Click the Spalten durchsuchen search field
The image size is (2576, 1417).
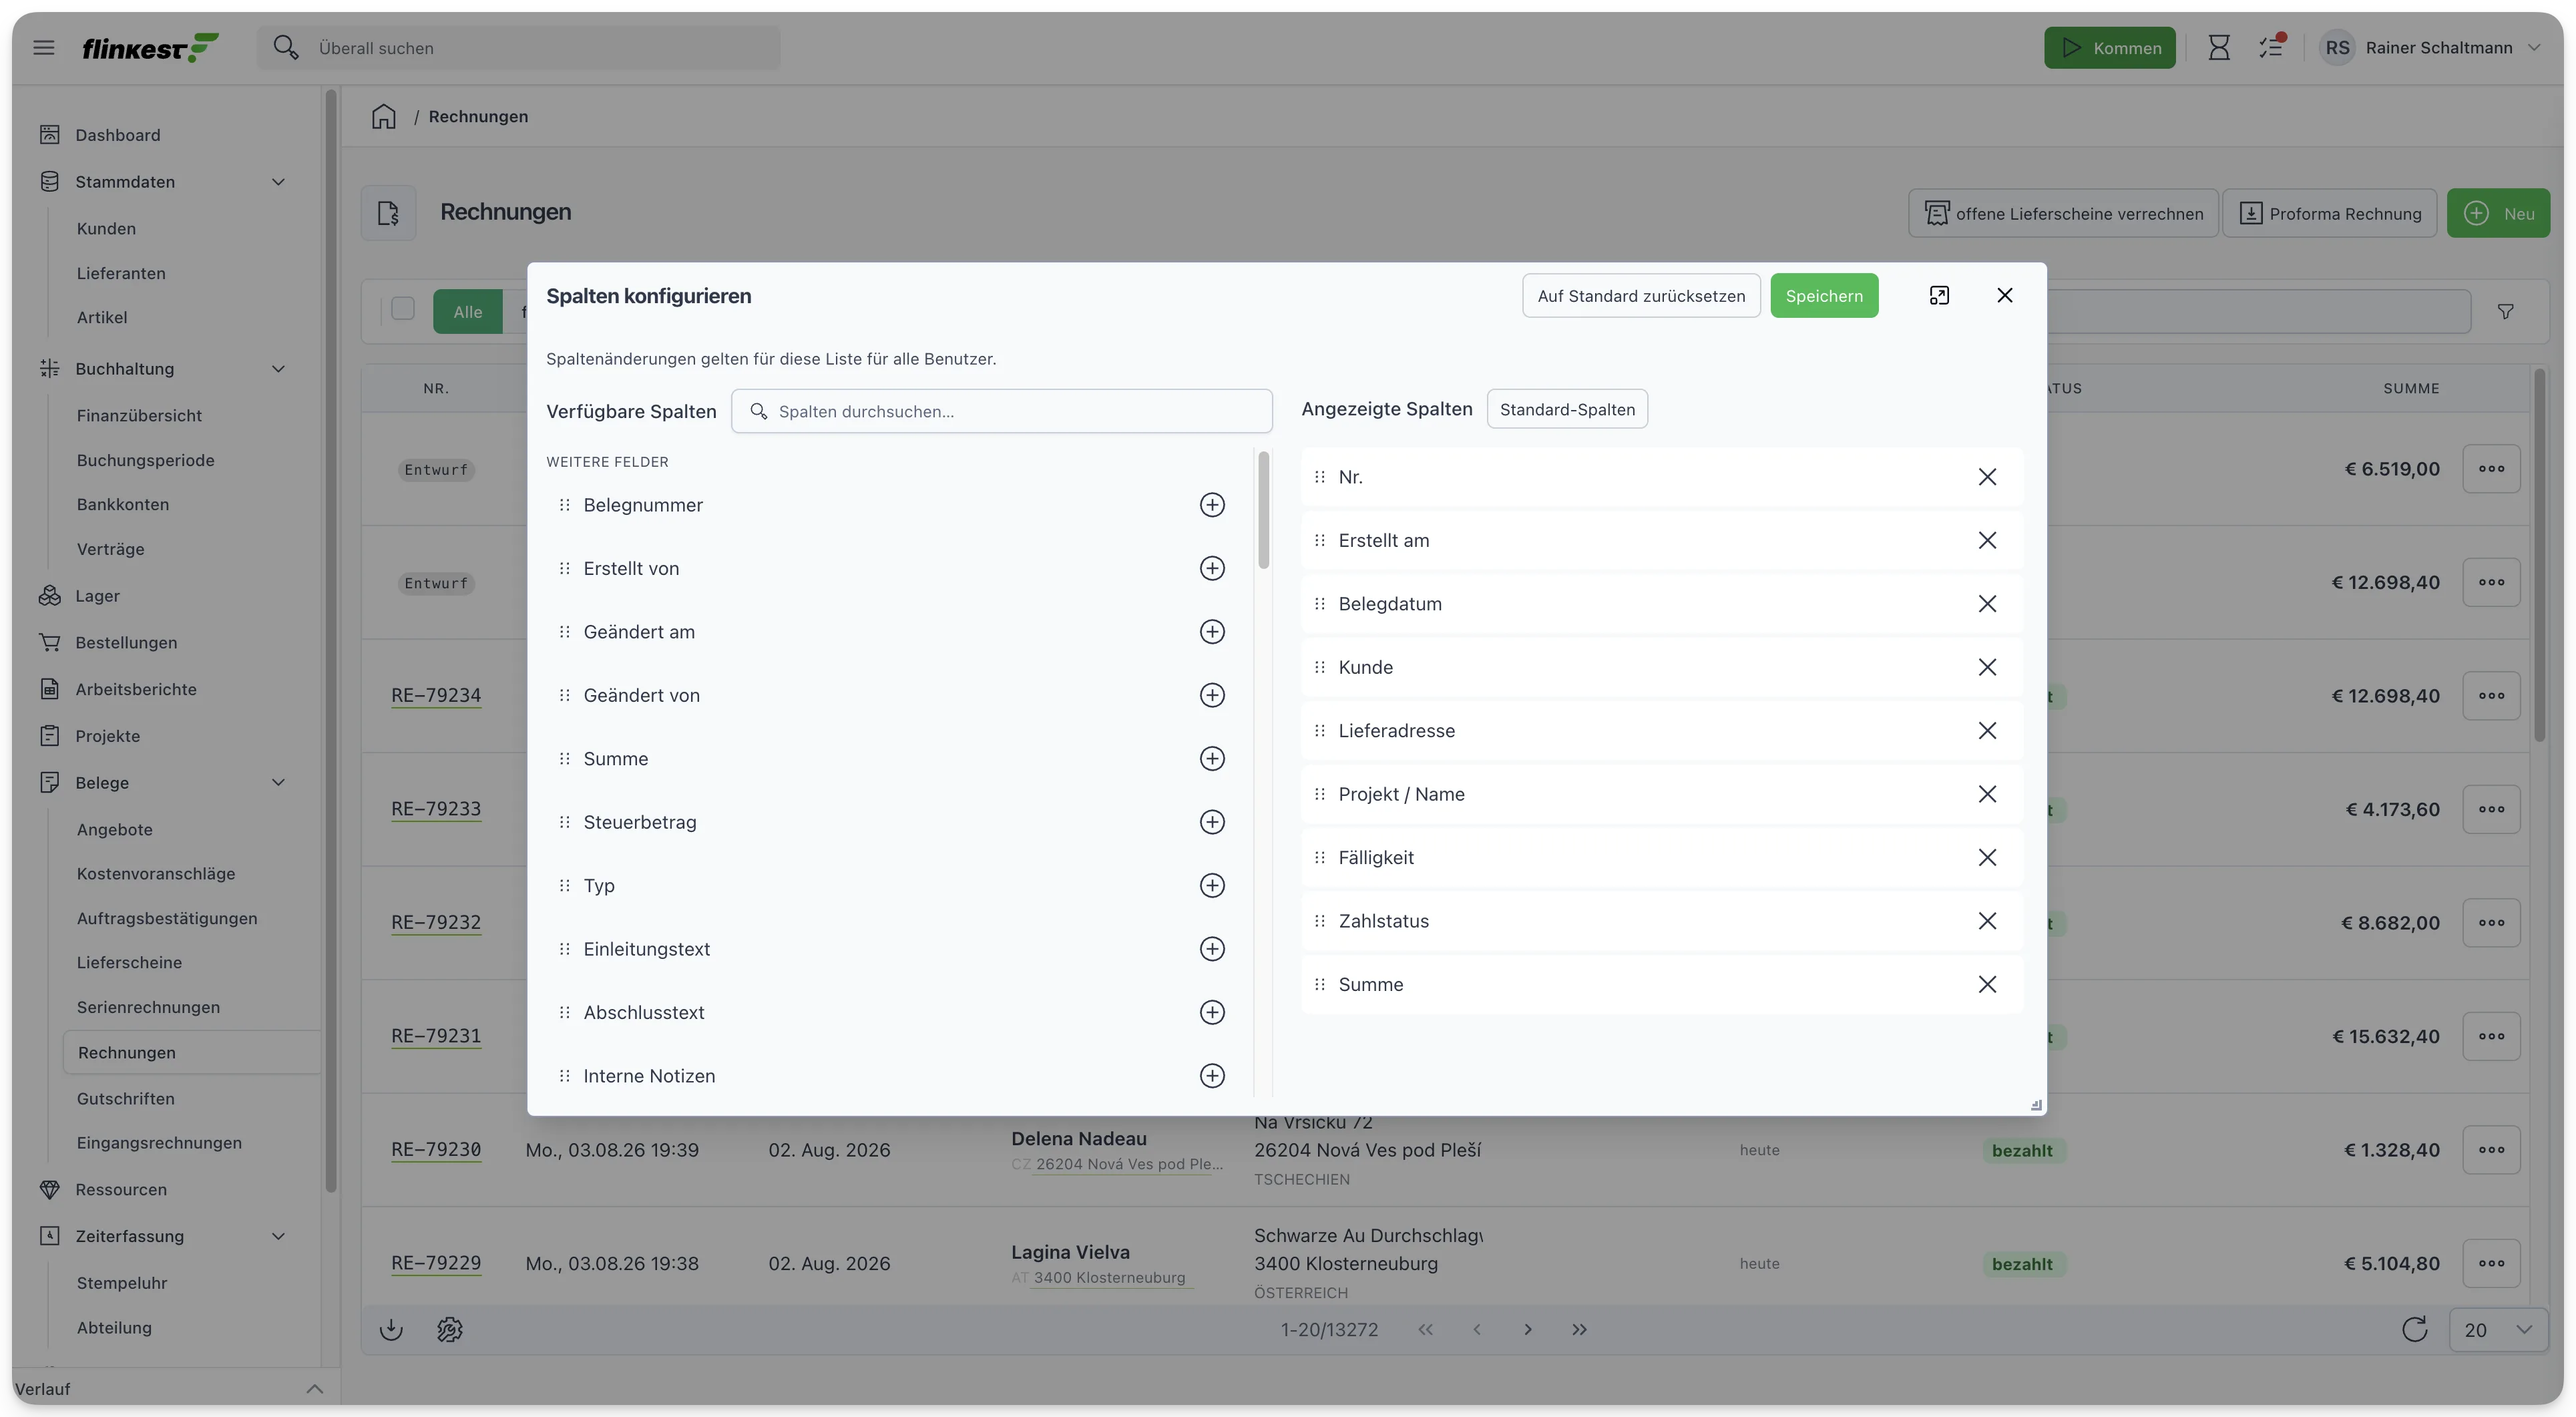[x=1001, y=411]
